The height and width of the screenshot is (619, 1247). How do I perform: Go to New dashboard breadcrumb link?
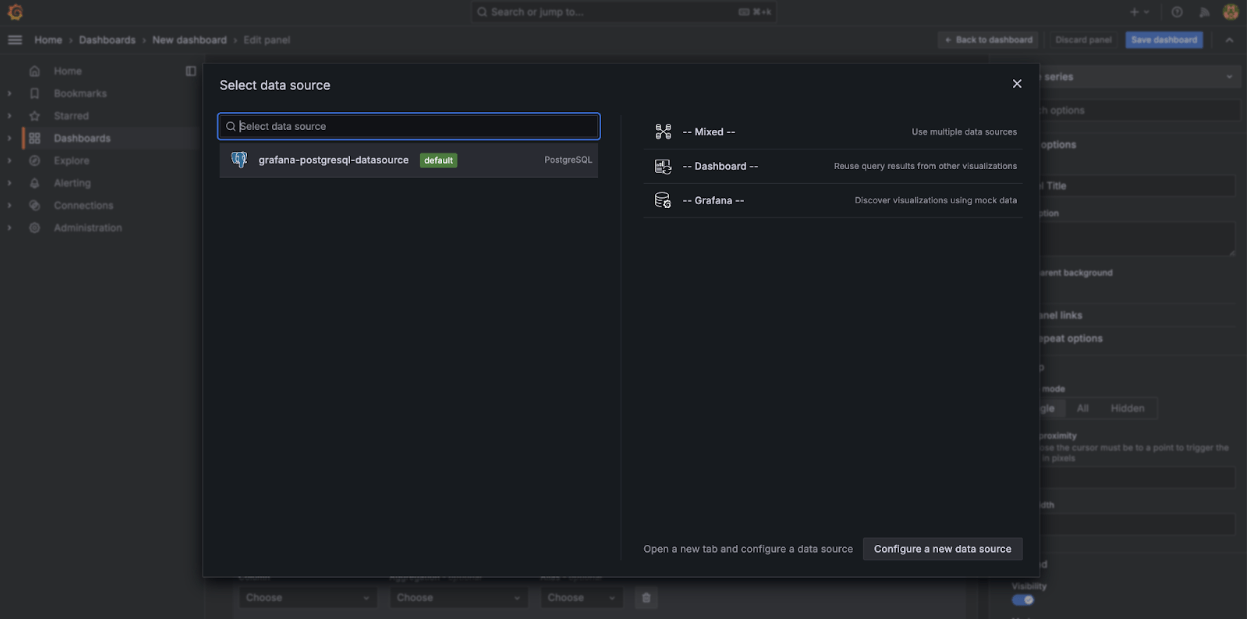tap(189, 40)
